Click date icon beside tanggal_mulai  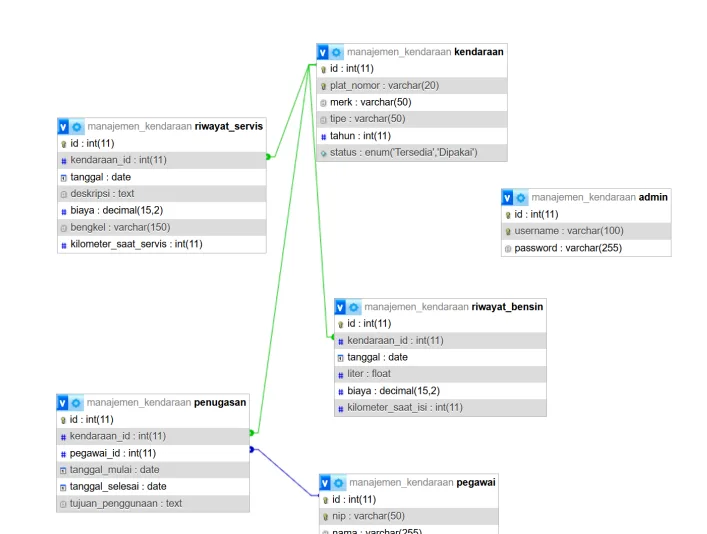[63, 470]
